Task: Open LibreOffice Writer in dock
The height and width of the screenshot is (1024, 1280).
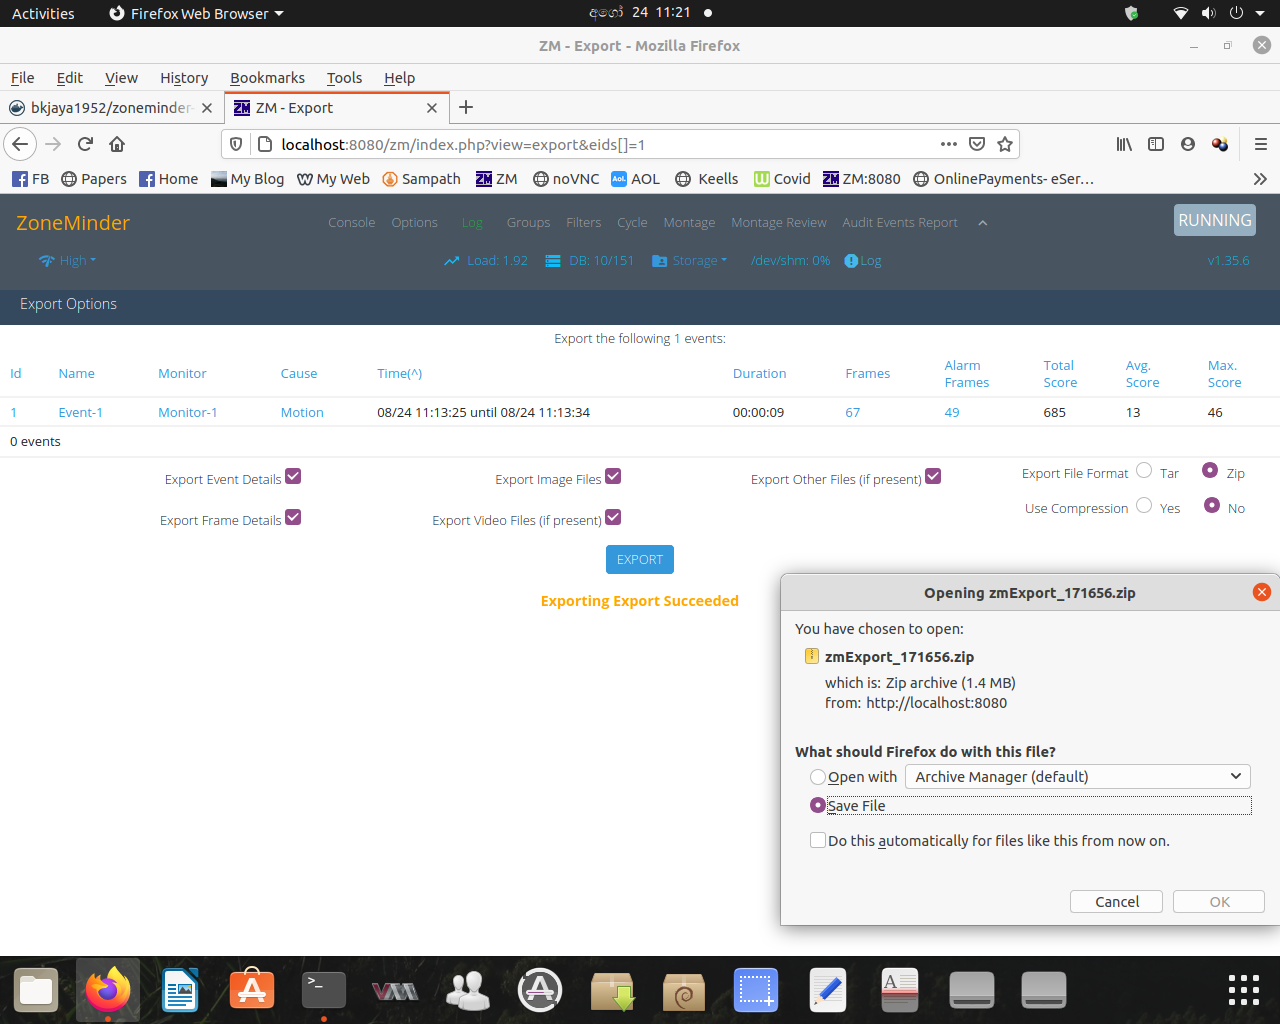Action: click(x=180, y=990)
